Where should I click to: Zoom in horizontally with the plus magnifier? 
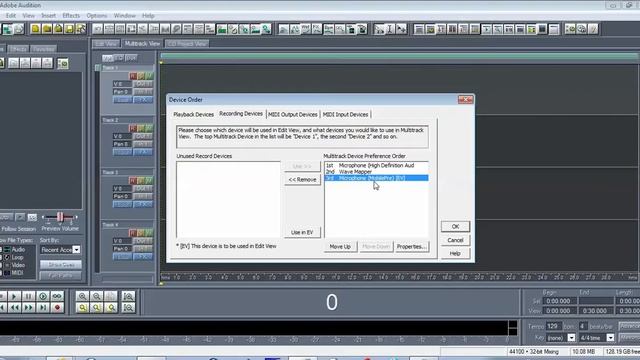[x=82, y=296]
